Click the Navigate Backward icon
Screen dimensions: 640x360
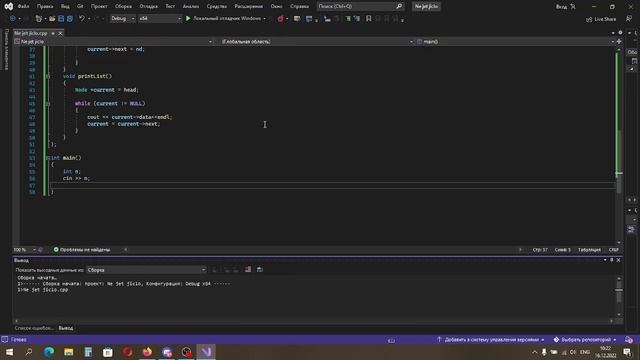click(13, 18)
